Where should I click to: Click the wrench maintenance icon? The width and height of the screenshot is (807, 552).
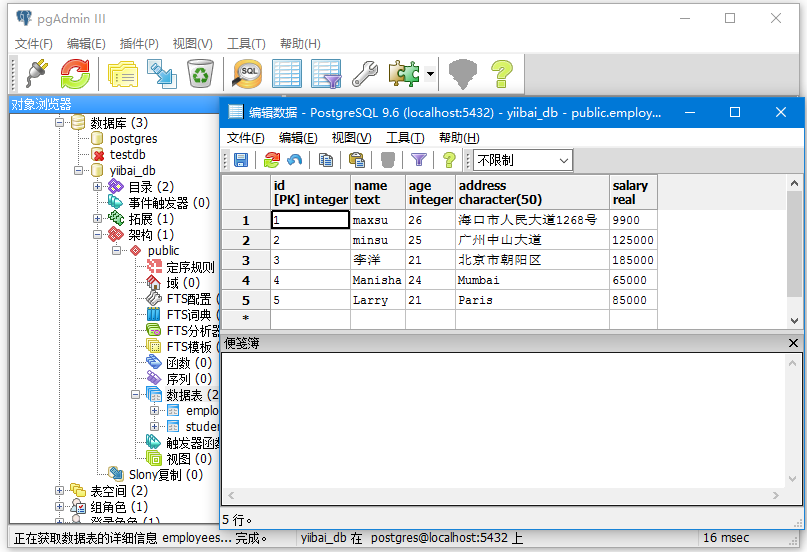365,73
